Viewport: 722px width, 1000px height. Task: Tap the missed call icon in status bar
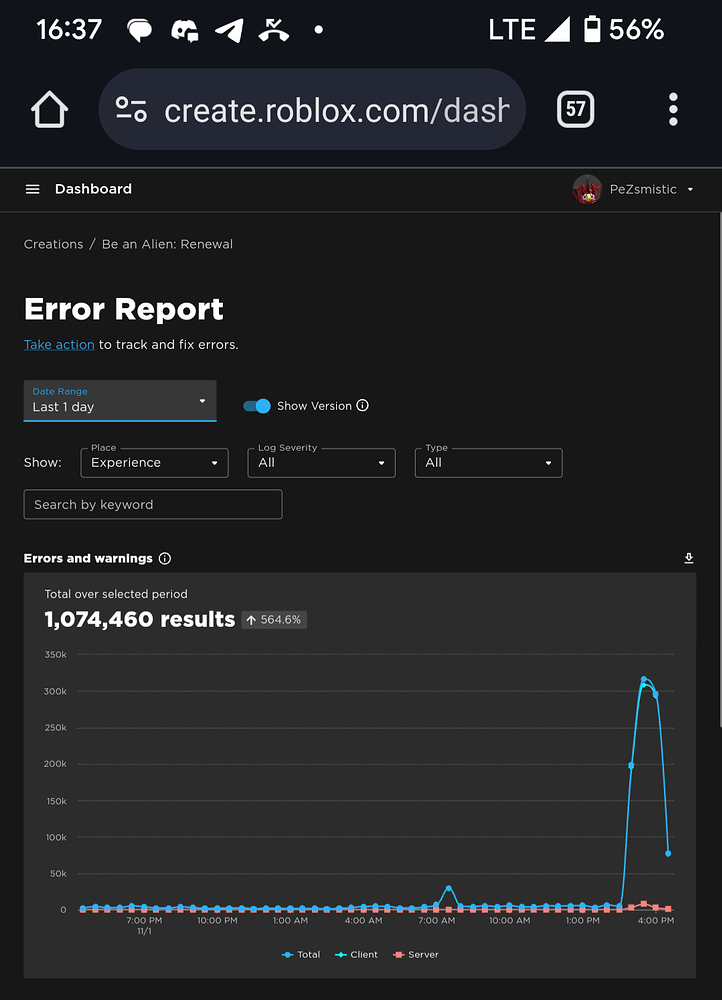click(x=274, y=29)
